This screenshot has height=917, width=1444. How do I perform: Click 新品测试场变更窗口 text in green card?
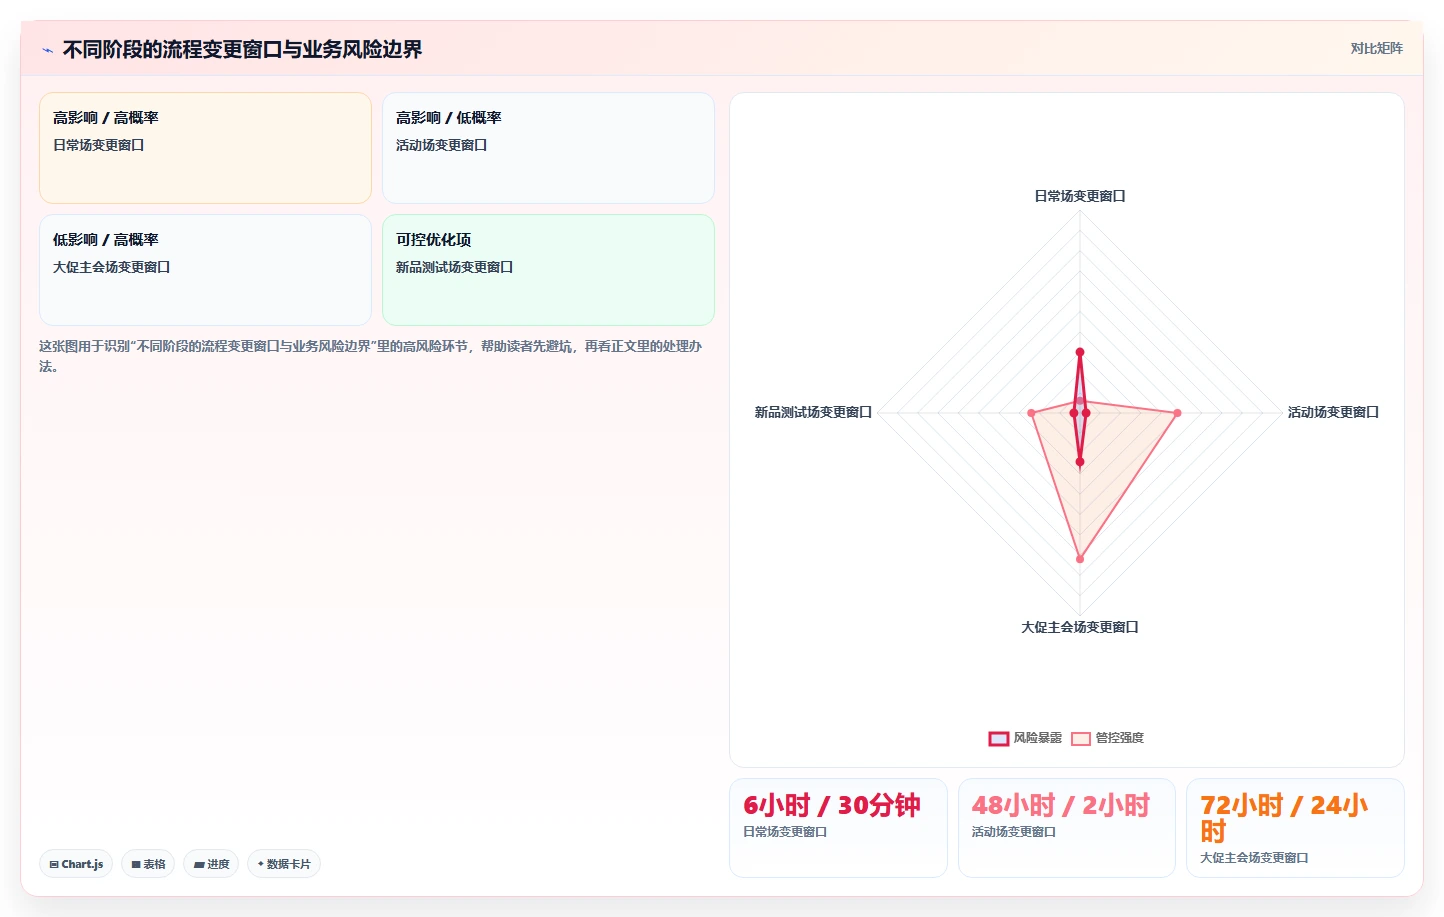tap(454, 267)
